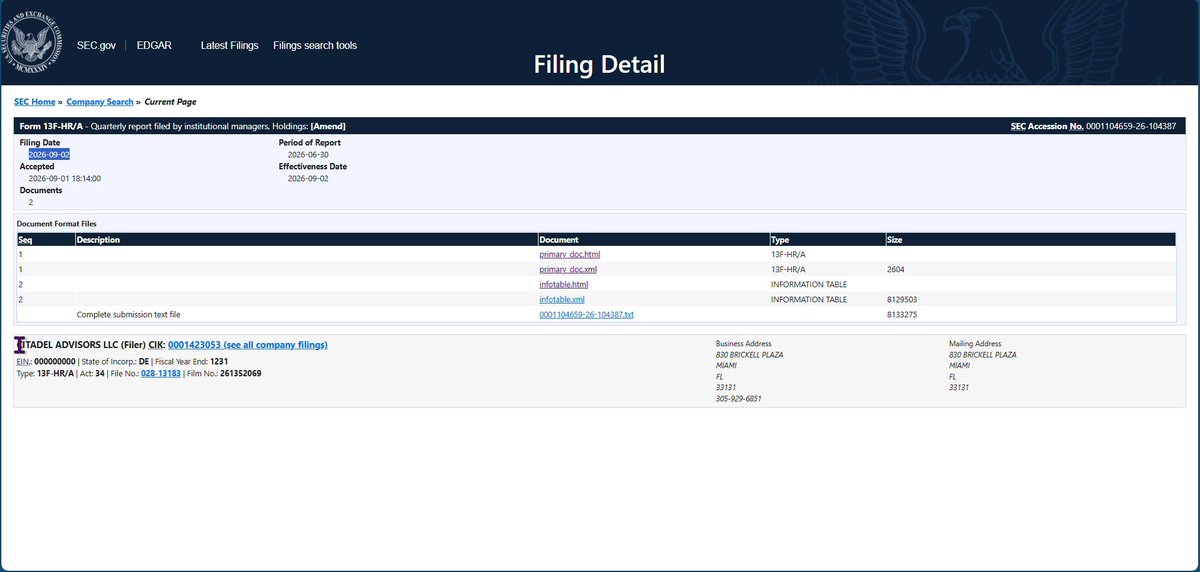Open infotable.xml document link

pyautogui.click(x=562, y=300)
